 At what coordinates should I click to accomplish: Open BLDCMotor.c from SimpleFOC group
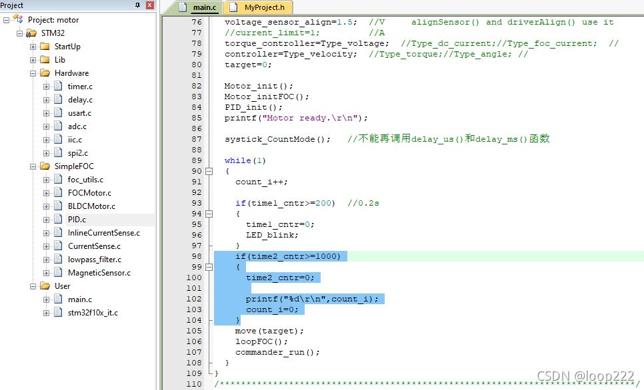point(91,206)
